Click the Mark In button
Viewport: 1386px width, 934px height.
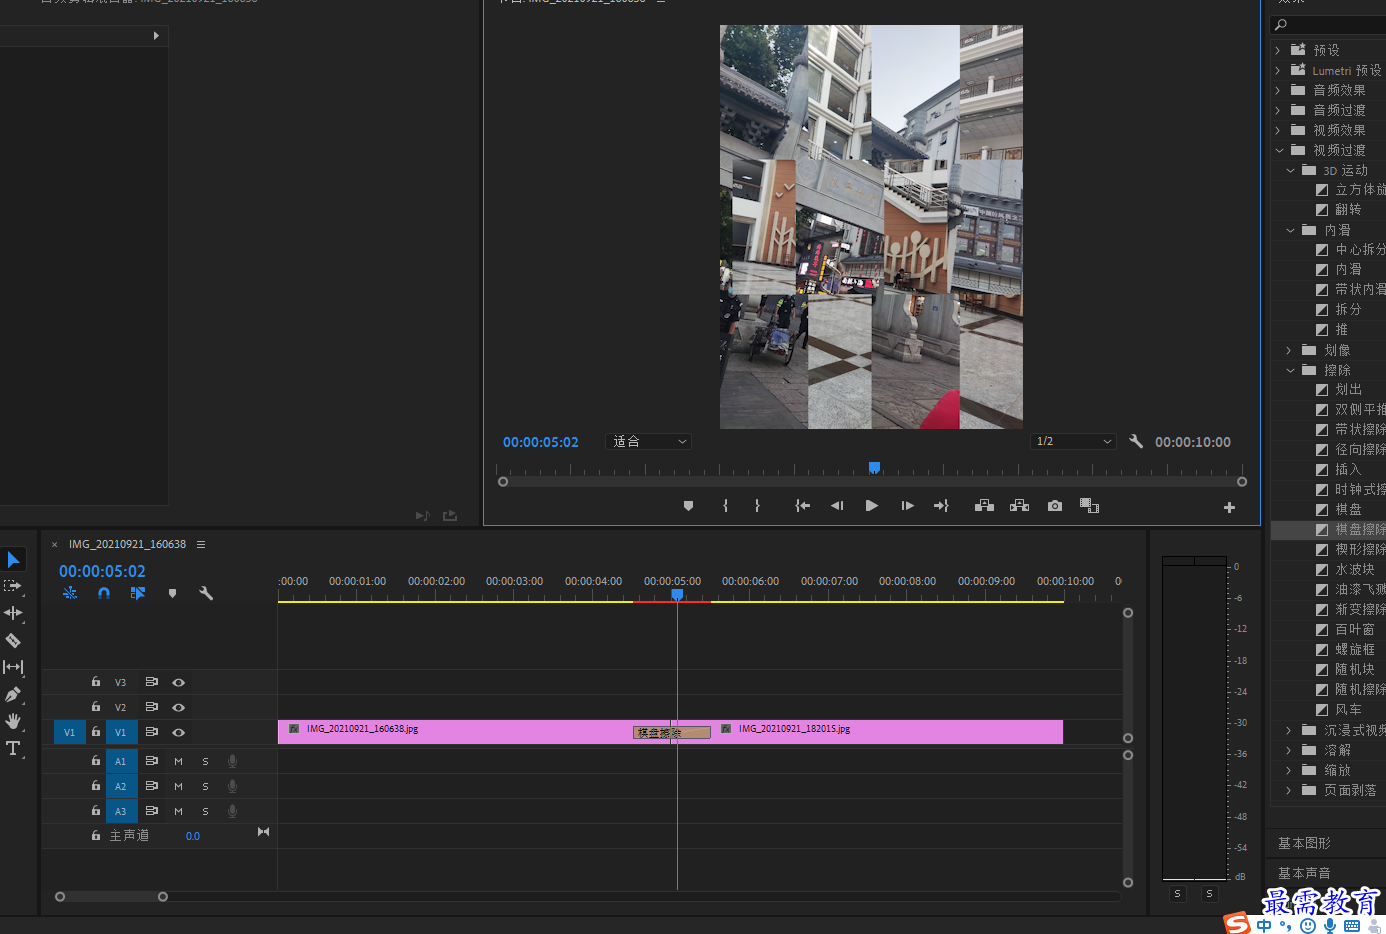point(725,506)
